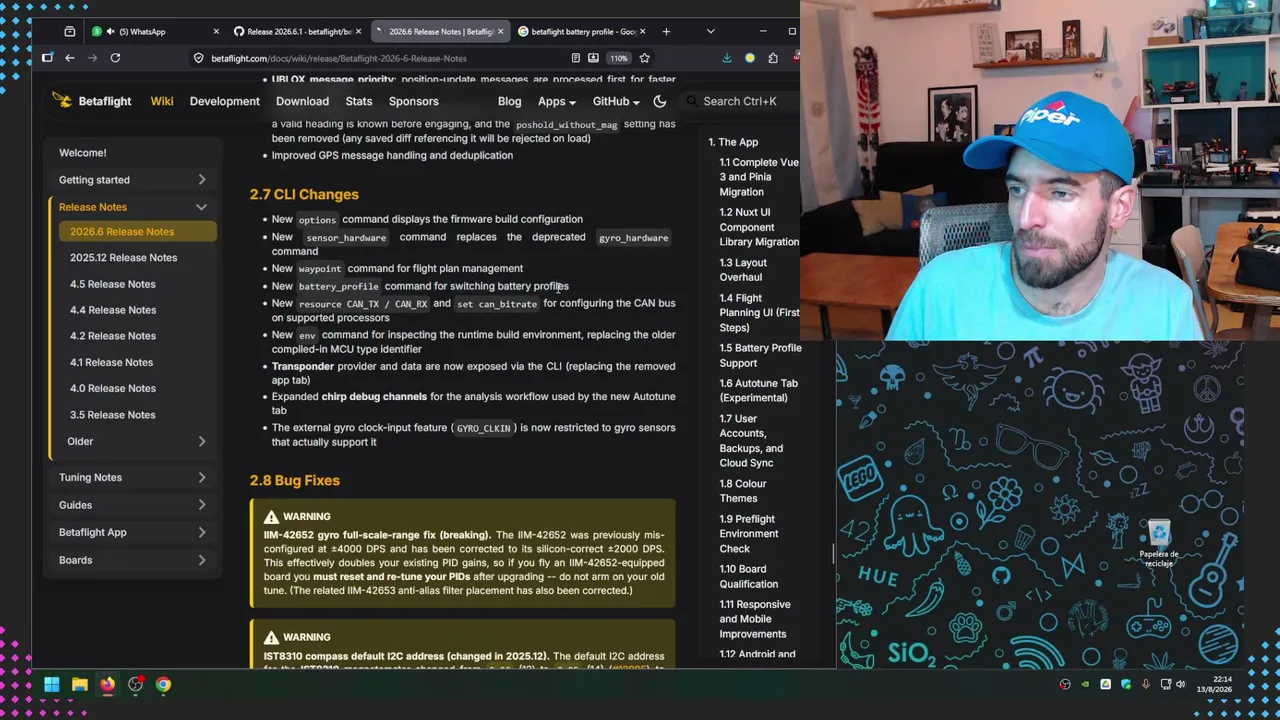Screen dimensions: 1280x720
Task: Go back with the browser back arrow
Action: pos(70,58)
